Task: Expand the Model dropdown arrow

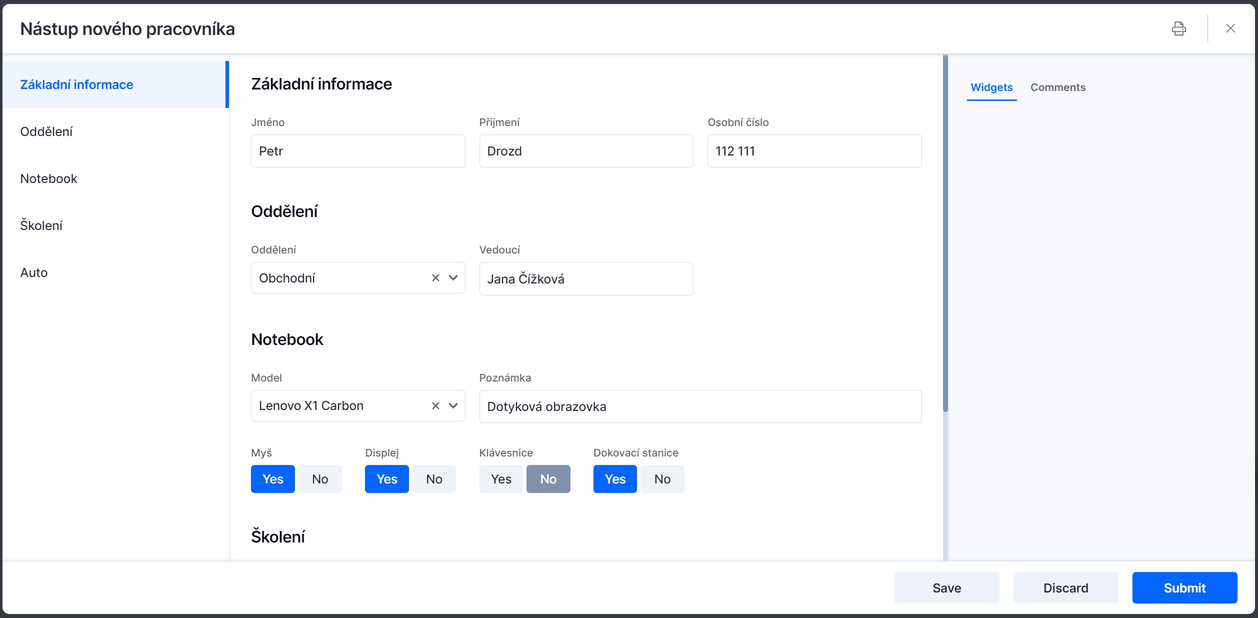Action: coord(453,406)
